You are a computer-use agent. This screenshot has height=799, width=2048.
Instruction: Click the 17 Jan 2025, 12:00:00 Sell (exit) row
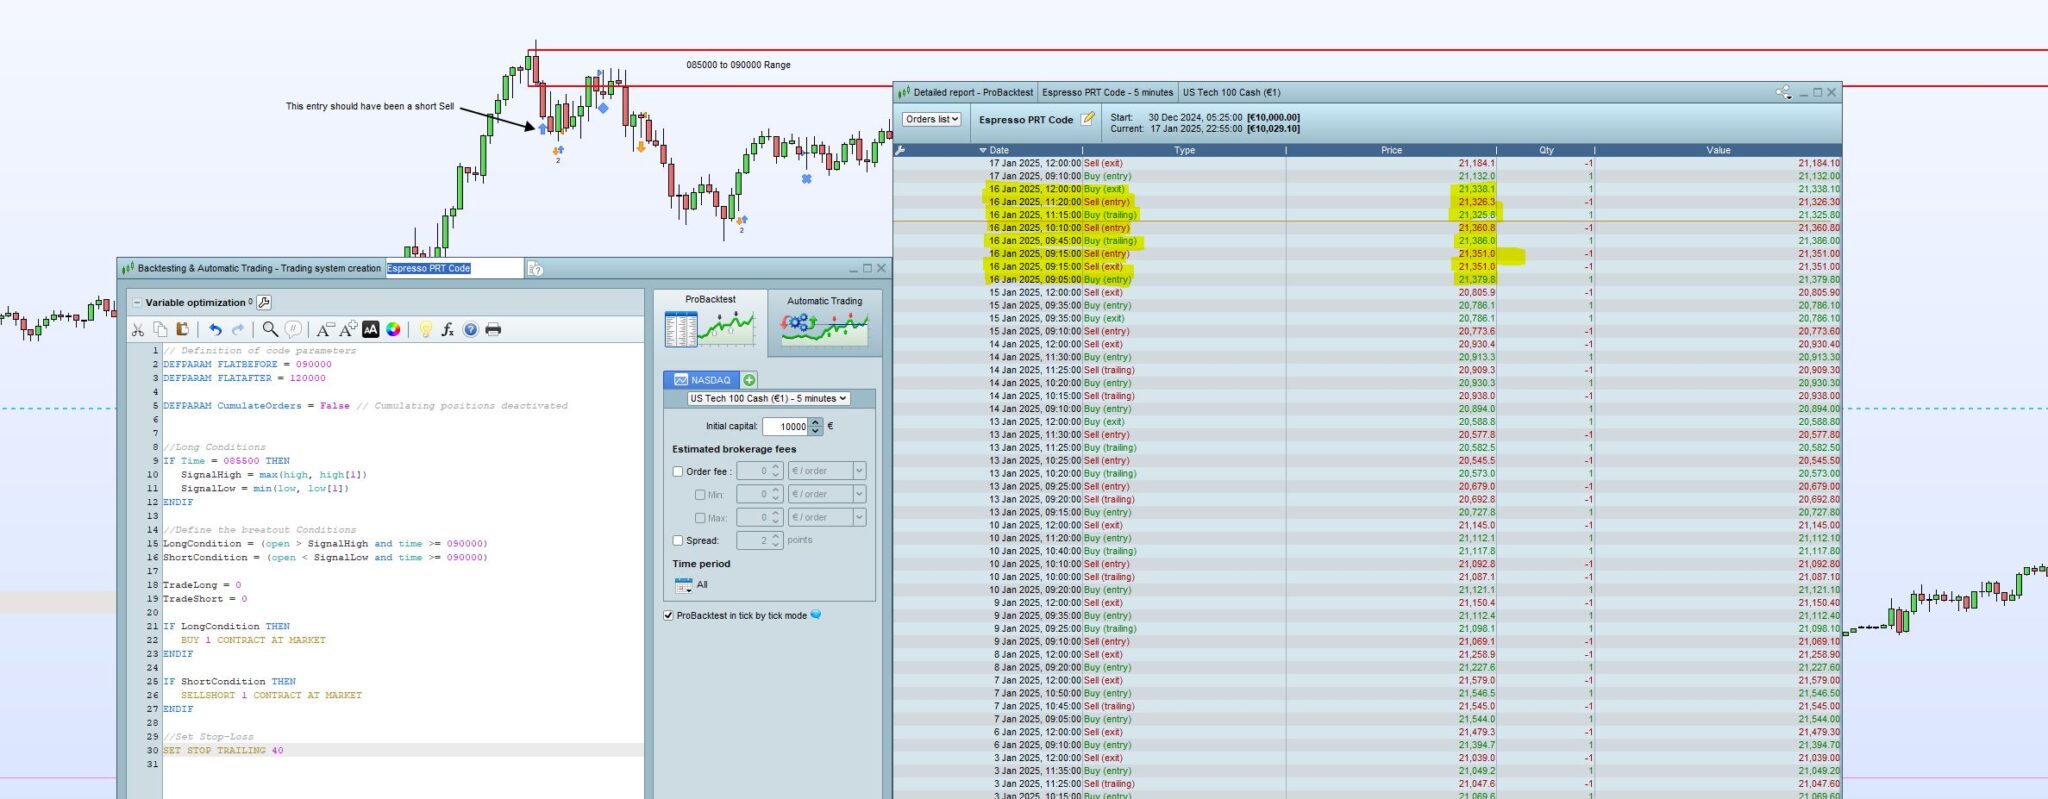pyautogui.click(x=1367, y=163)
